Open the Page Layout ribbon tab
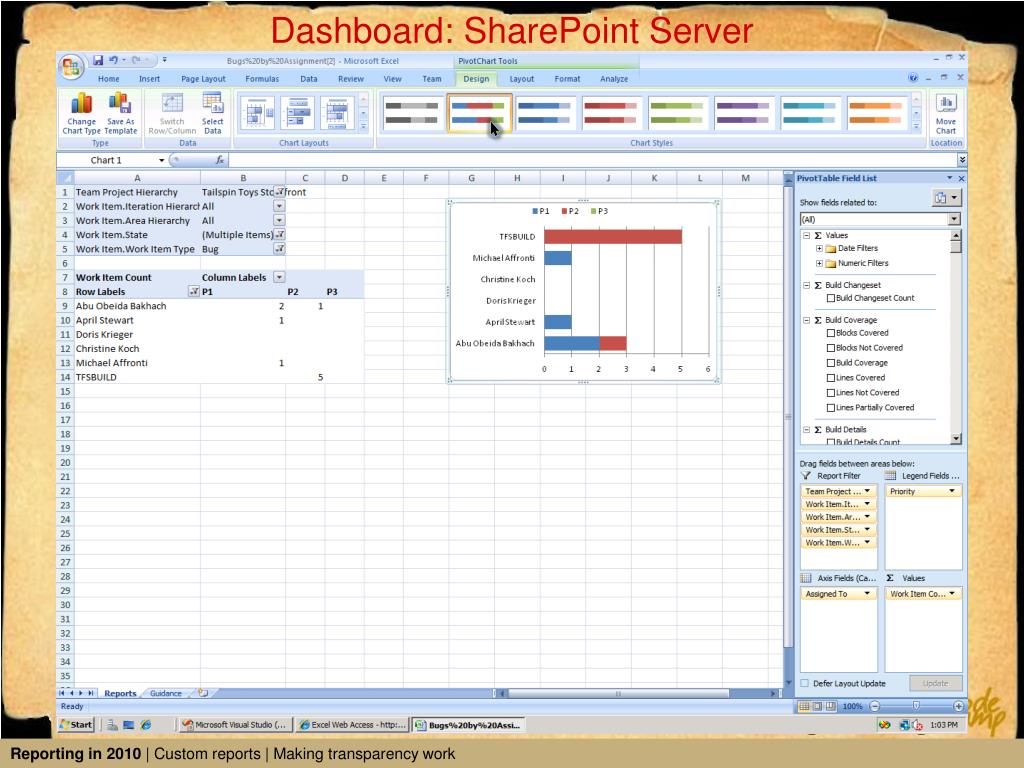Screen dimensions: 1024x768 [203, 79]
